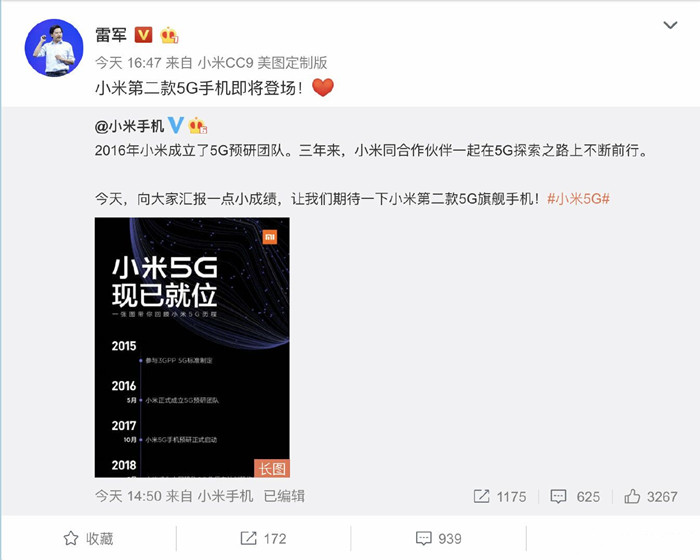
Task: Click the 今天 14:50 original post timestamp
Action: pyautogui.click(x=128, y=496)
